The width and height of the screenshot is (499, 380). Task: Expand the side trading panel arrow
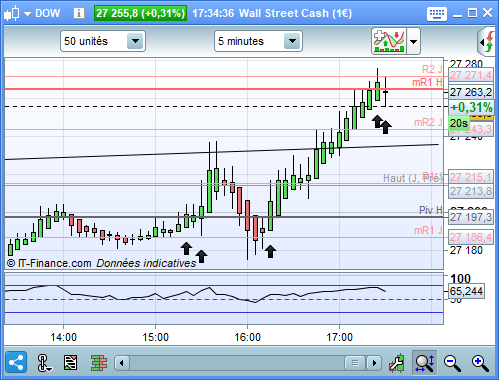(x=486, y=42)
